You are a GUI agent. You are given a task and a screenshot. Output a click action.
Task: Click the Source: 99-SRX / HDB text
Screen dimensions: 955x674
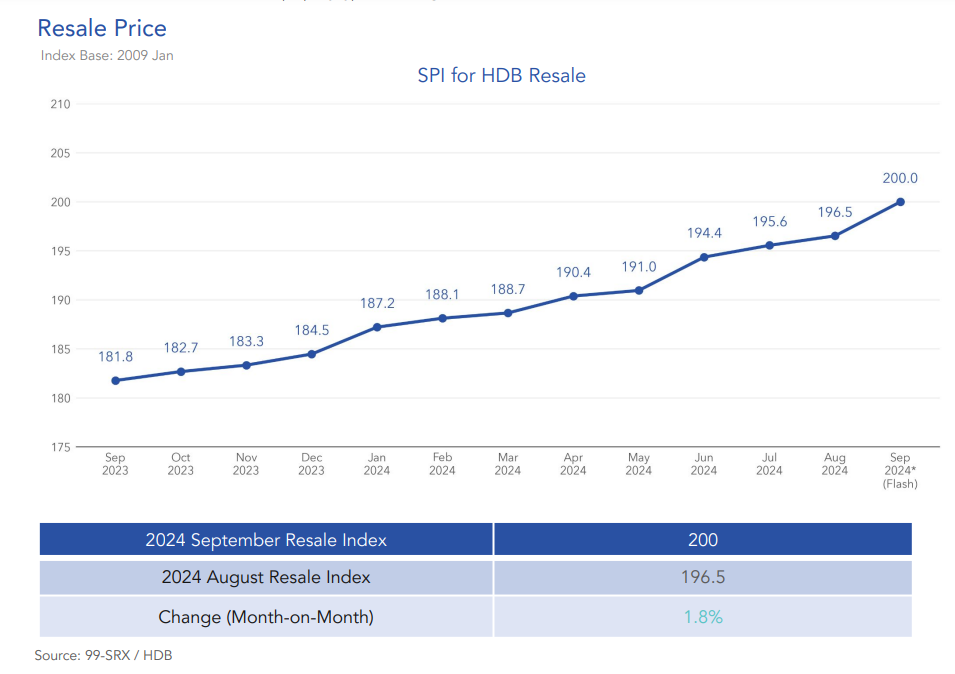point(104,656)
